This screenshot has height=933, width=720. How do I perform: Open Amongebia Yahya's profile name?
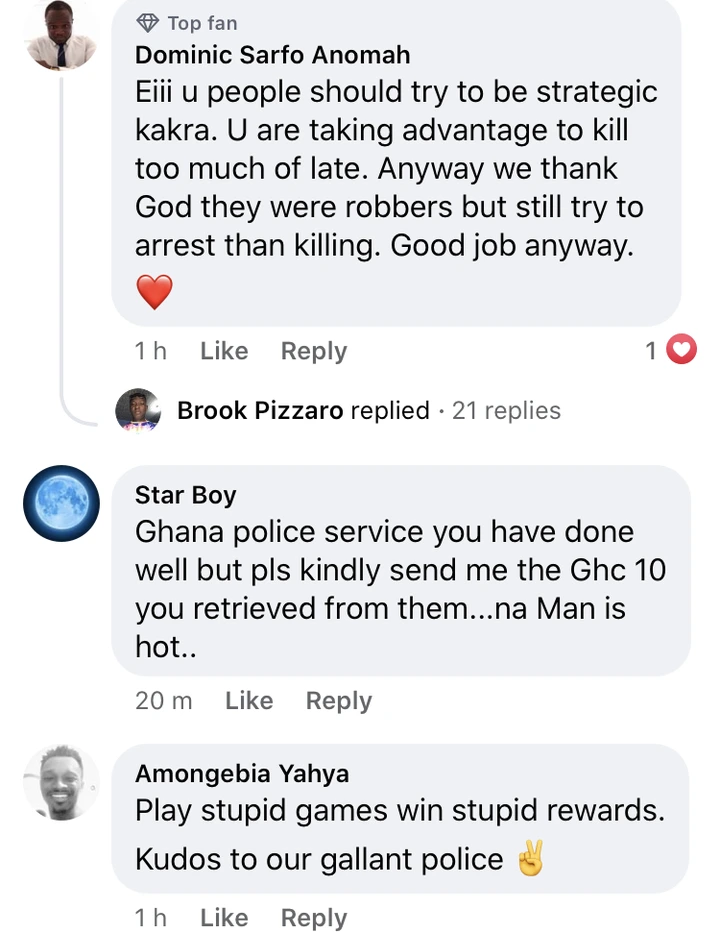coord(242,773)
